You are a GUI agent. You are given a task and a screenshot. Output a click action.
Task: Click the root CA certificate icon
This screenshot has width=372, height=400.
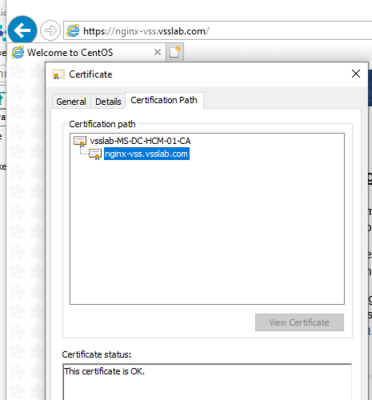(80, 141)
